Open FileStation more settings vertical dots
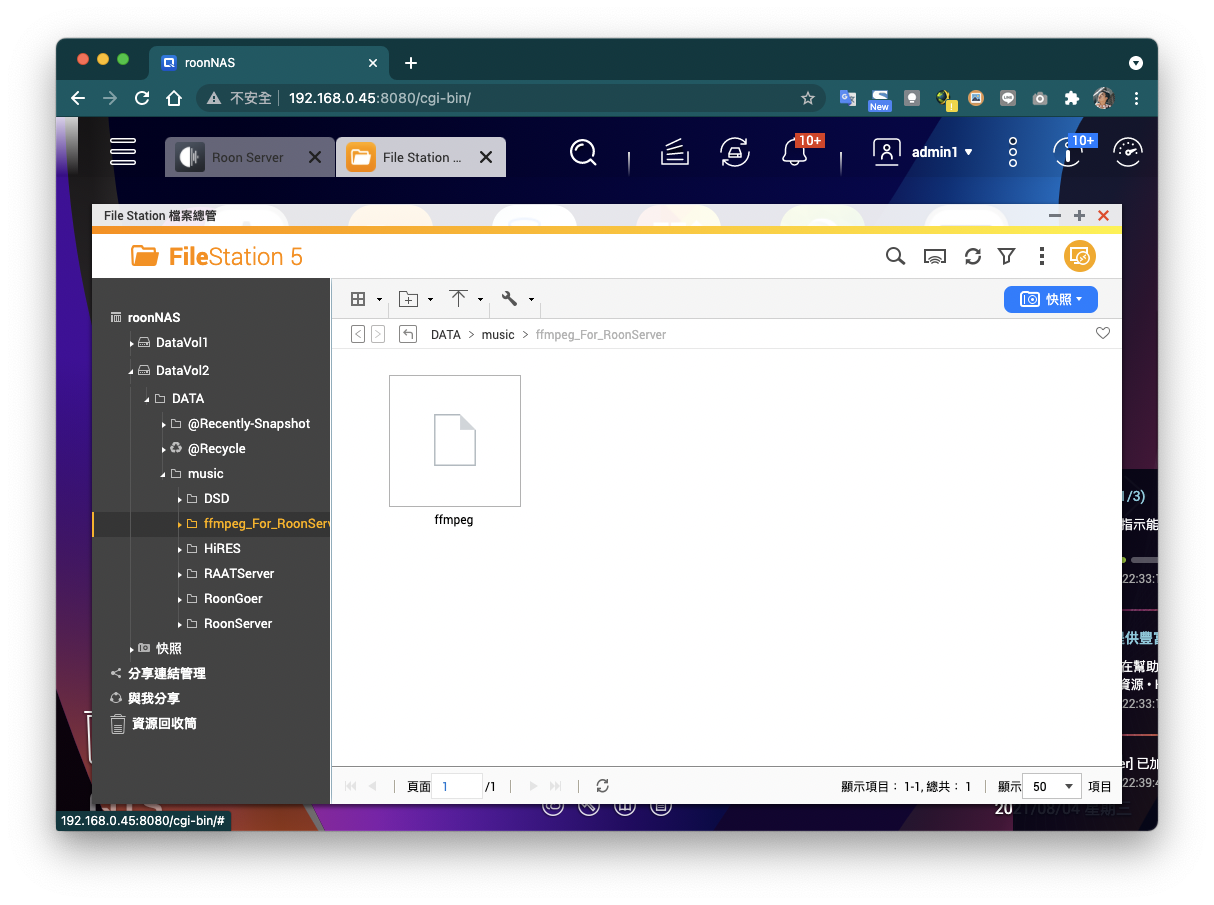1214x905 pixels. [1042, 257]
